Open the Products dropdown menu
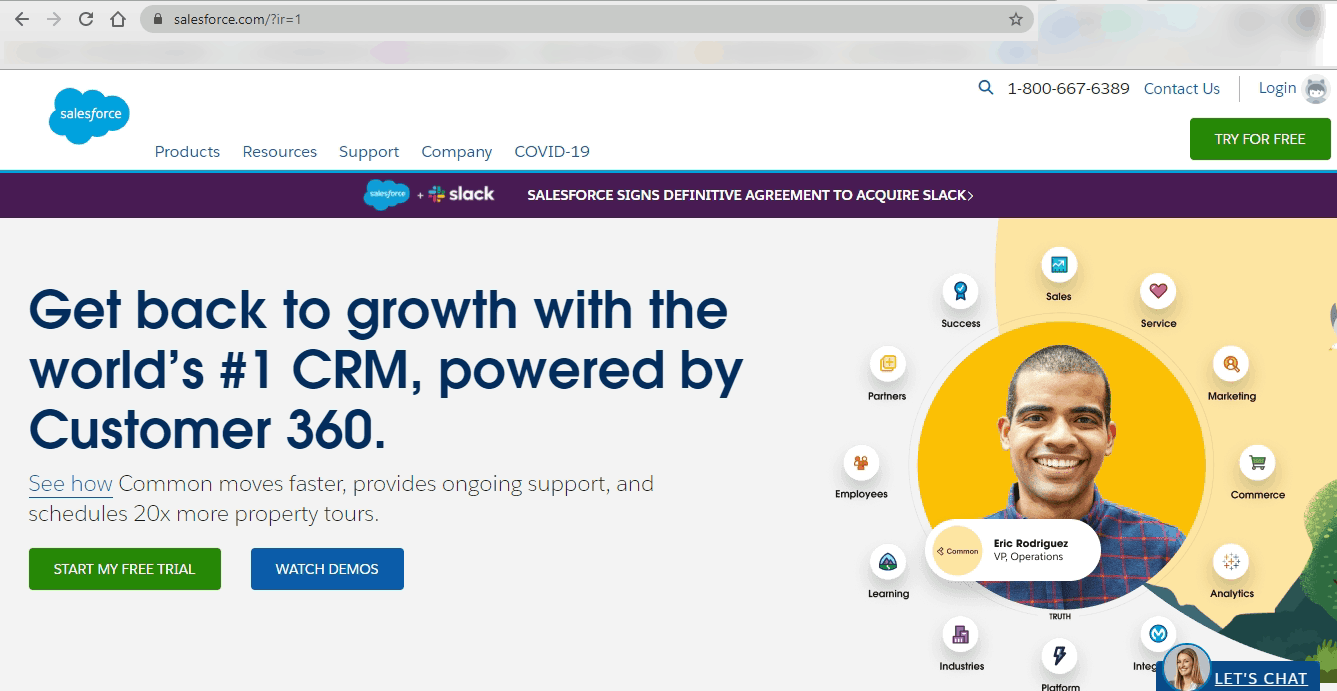 tap(187, 151)
